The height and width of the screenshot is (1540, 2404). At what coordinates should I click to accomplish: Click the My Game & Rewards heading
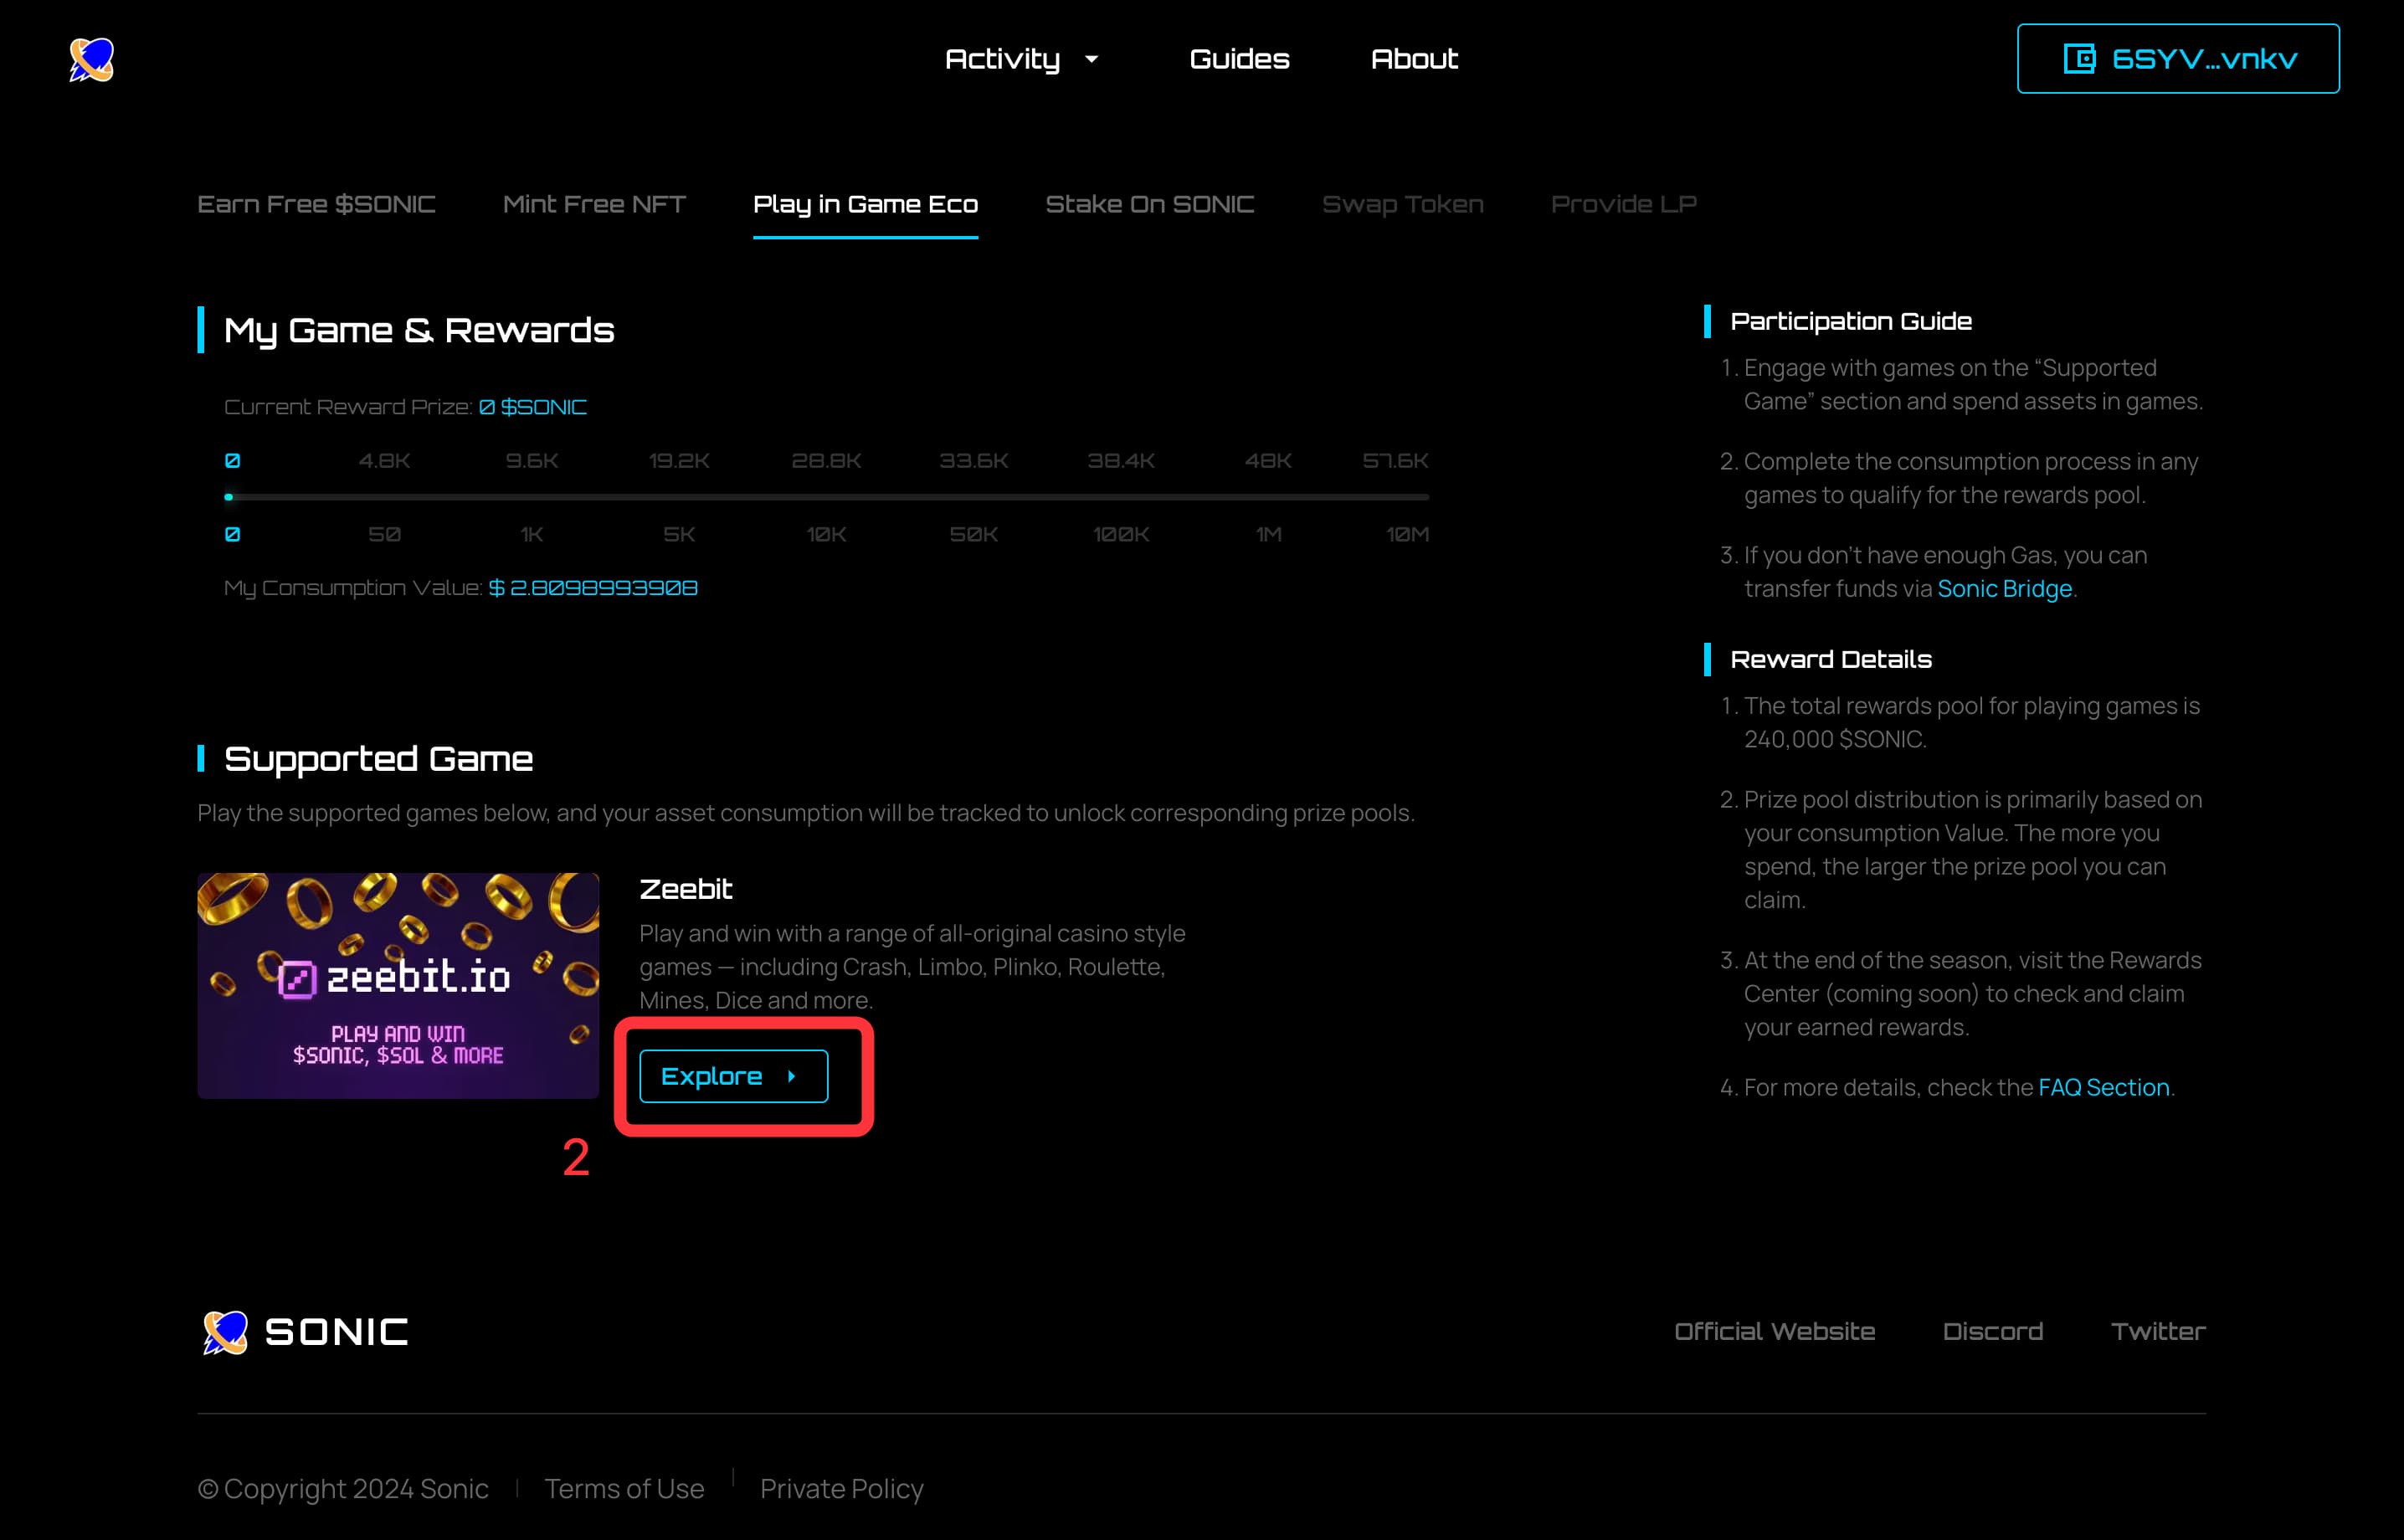(419, 330)
